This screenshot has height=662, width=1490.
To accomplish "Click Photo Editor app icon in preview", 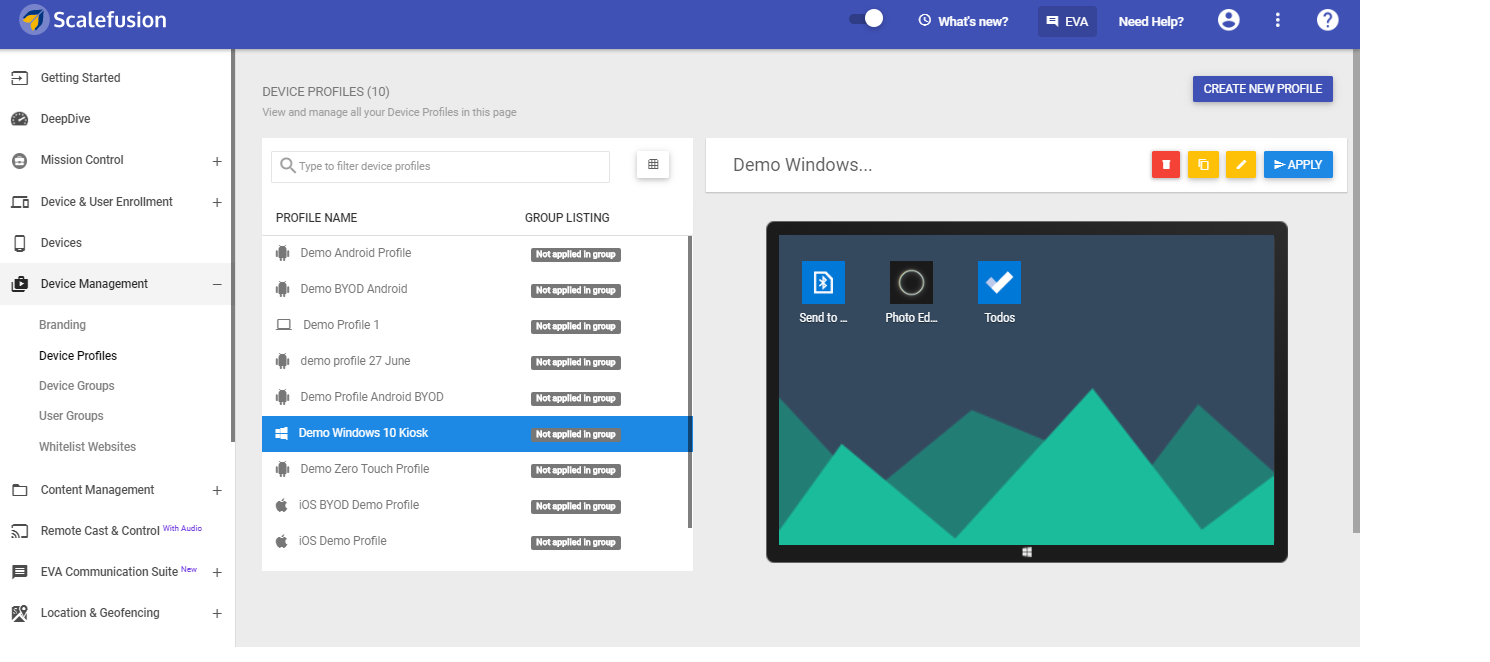I will pyautogui.click(x=911, y=282).
